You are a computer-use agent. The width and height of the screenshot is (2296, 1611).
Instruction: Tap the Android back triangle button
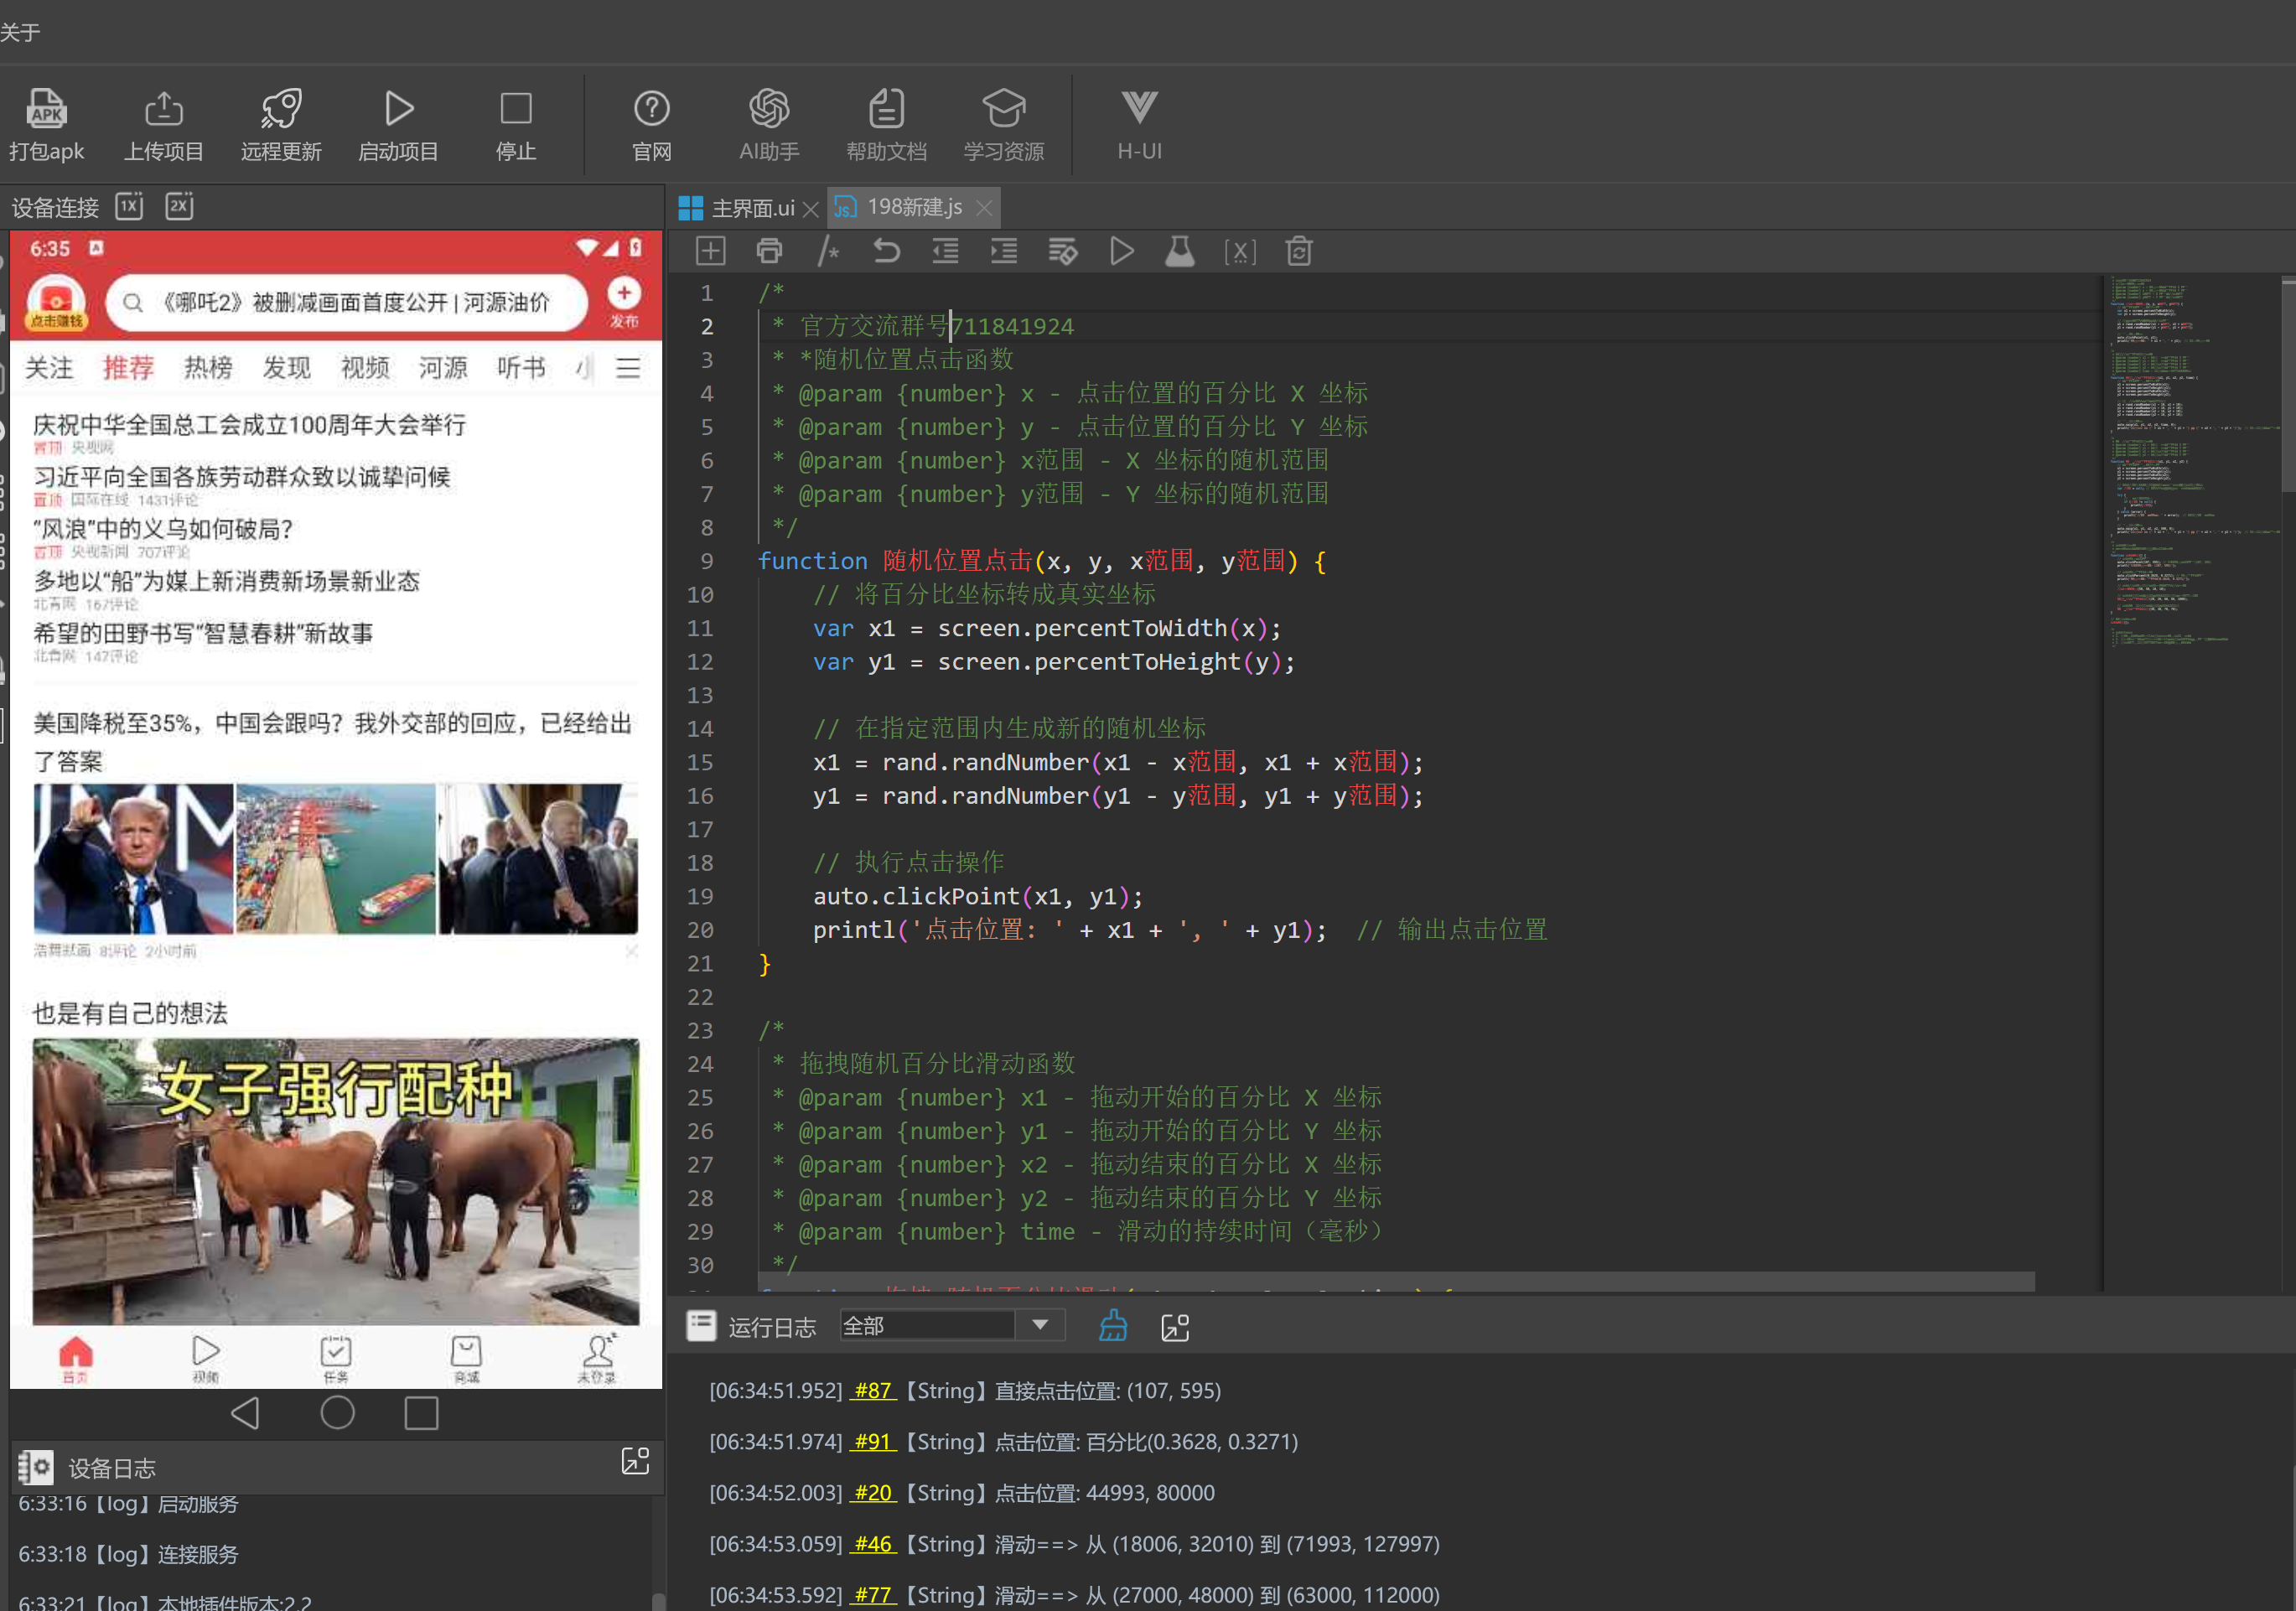pos(246,1412)
